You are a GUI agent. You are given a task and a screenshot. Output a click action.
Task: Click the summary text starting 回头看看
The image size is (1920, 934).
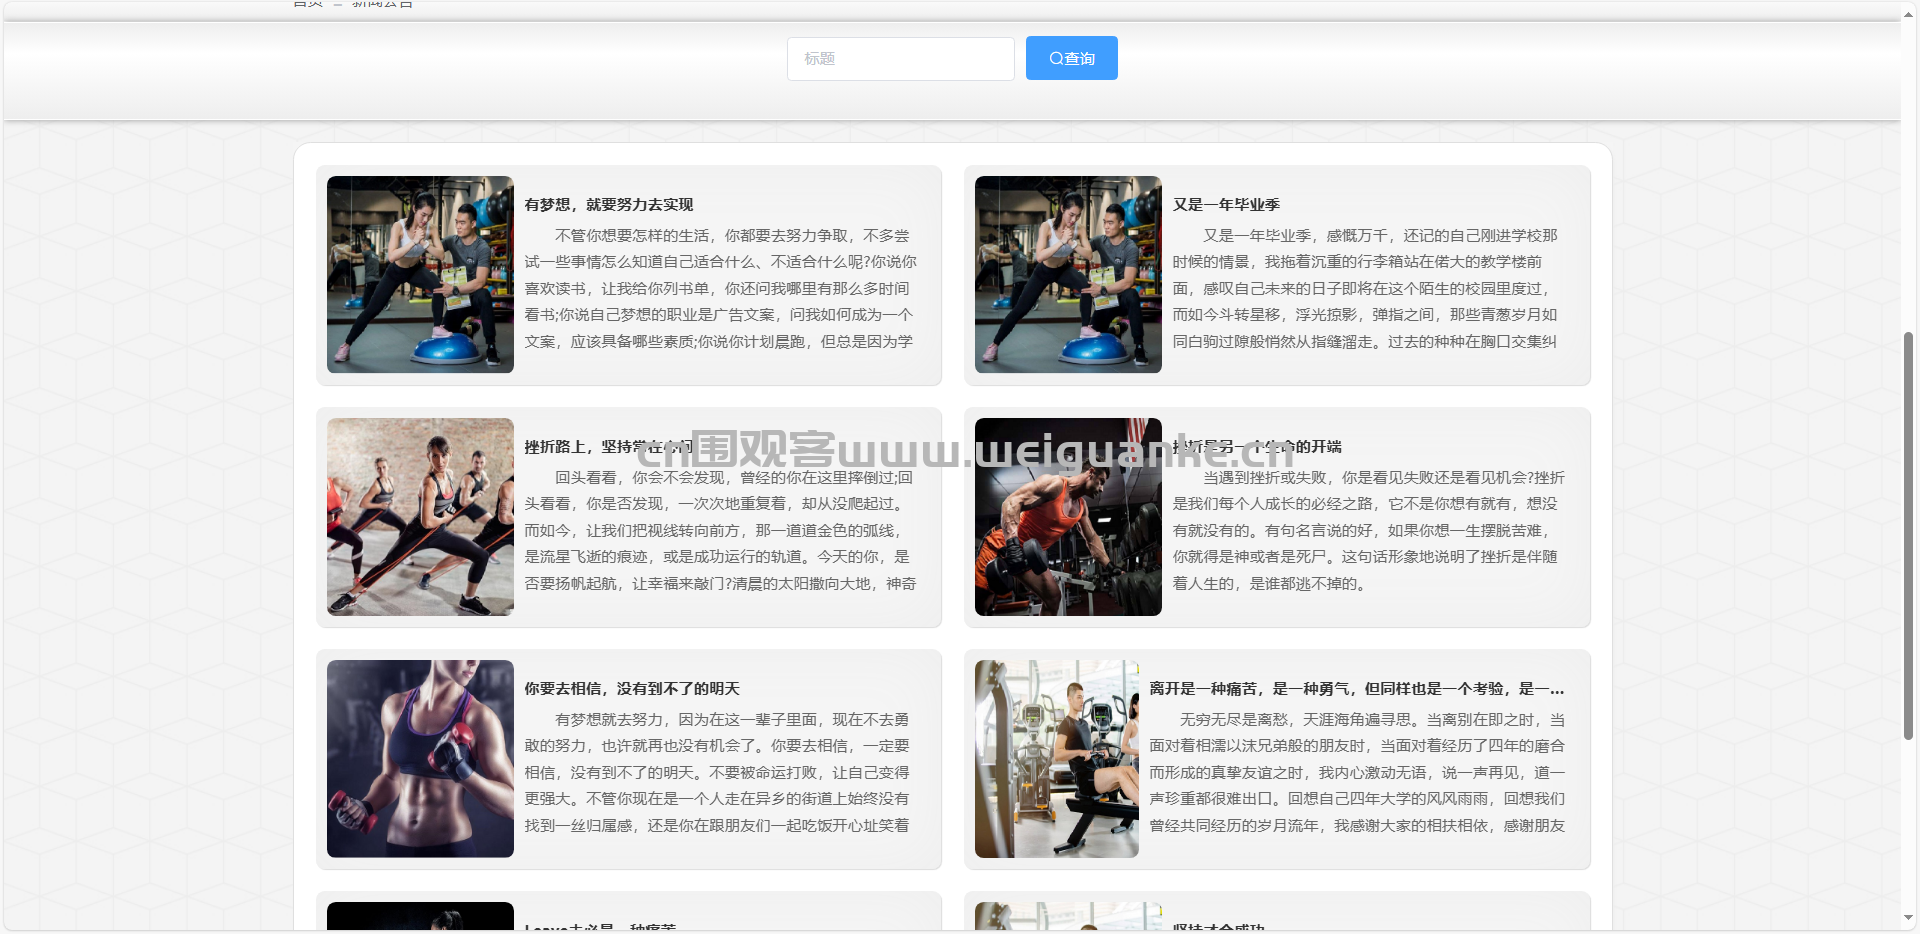pos(720,531)
